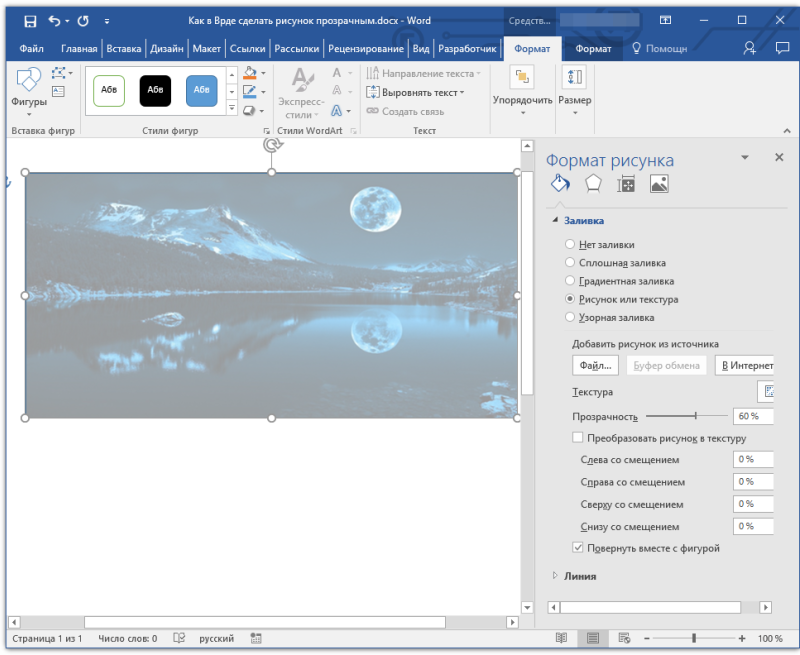Click the shape fill paint bucket icon
Screen dimensions: 800x655
(x=249, y=73)
